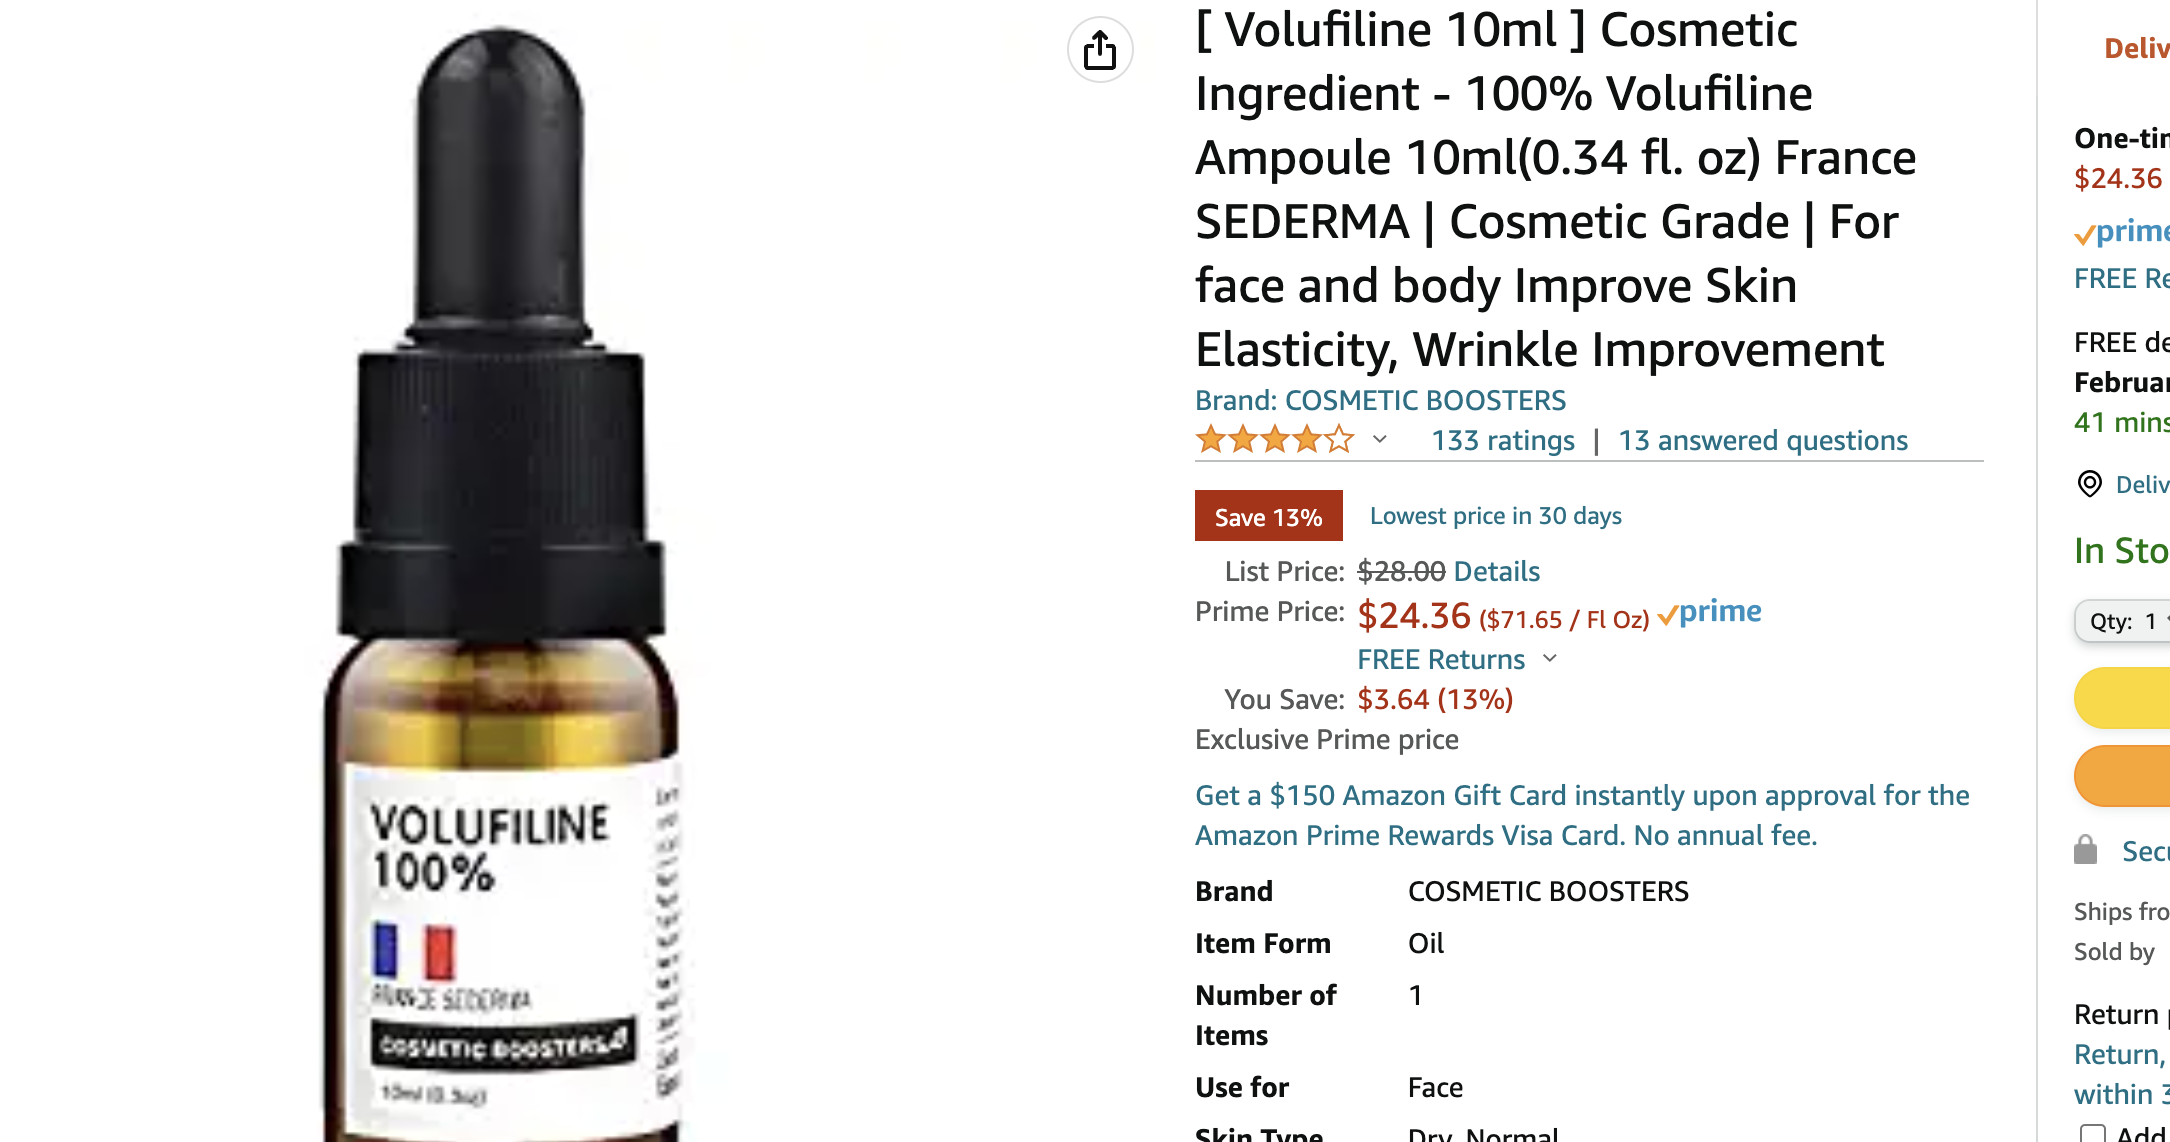Click the Prime logo beside the price

coord(1710,612)
